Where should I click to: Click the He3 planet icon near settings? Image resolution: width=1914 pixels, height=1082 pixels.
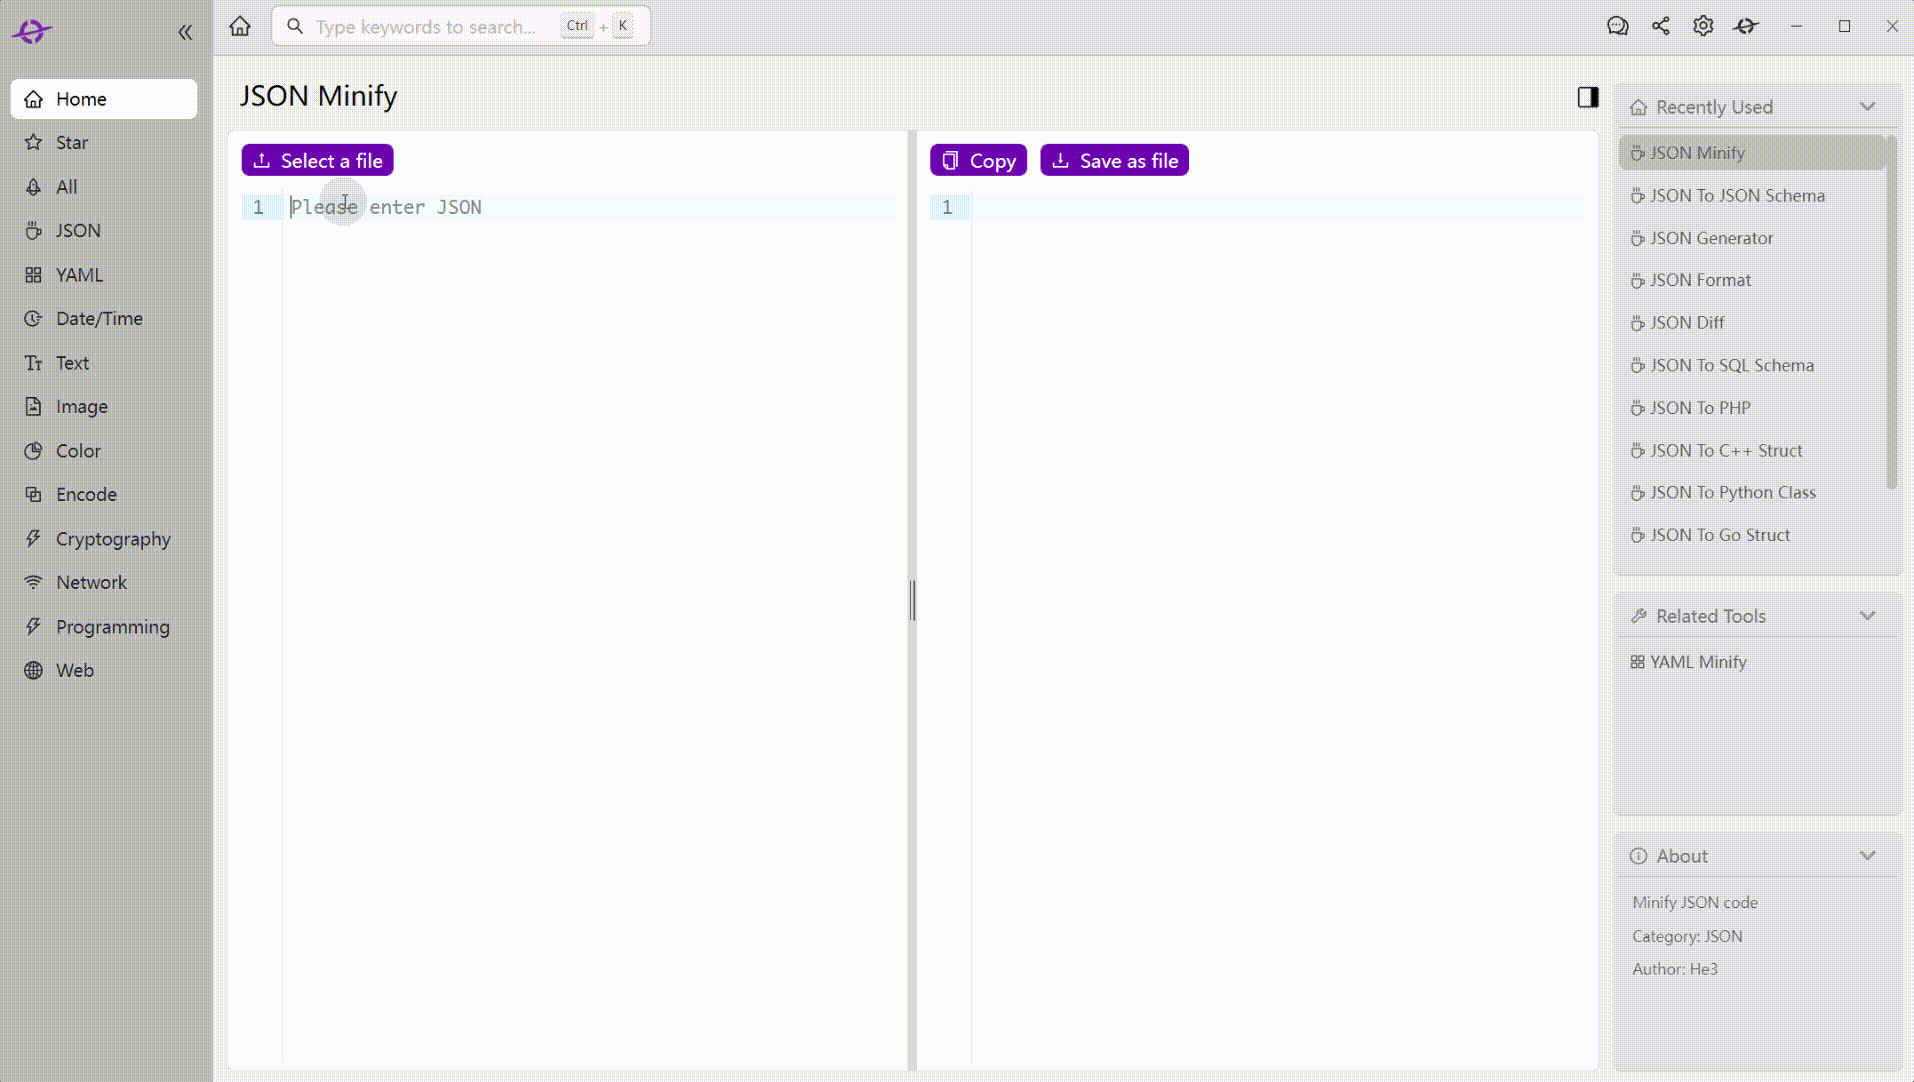click(1746, 26)
